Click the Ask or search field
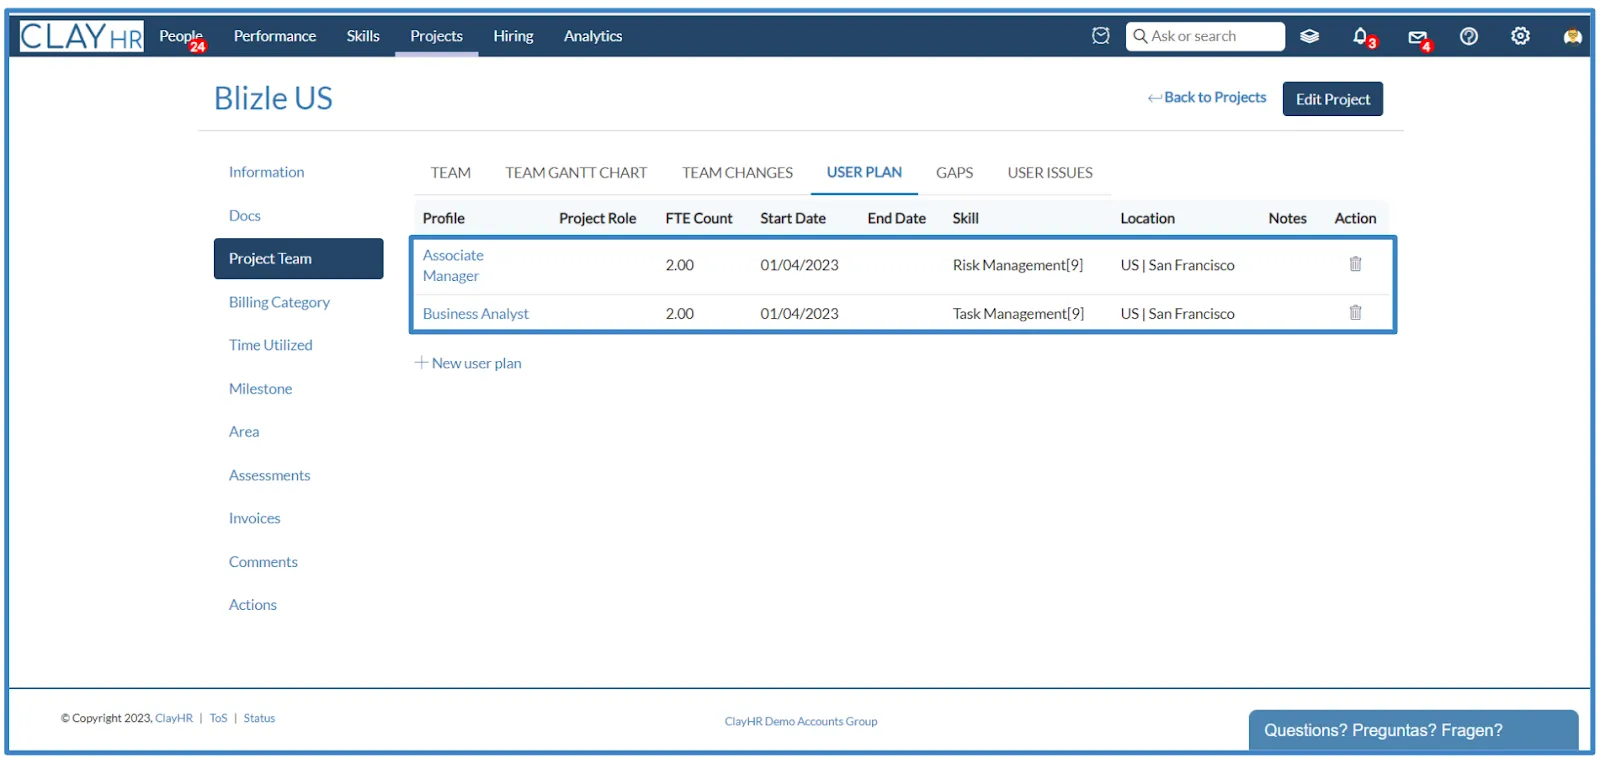Screen dimensions: 1600x758 pyautogui.click(x=1205, y=36)
